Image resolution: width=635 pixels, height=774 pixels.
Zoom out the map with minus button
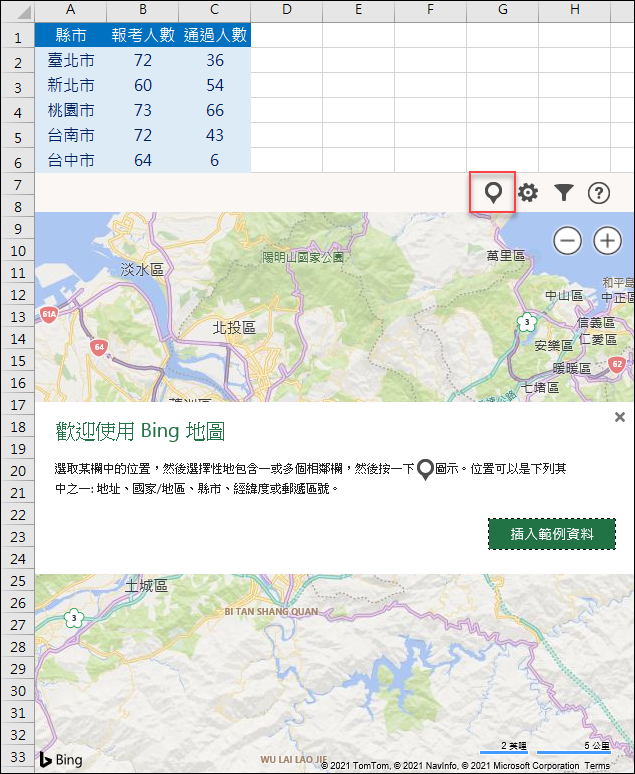pyautogui.click(x=567, y=240)
